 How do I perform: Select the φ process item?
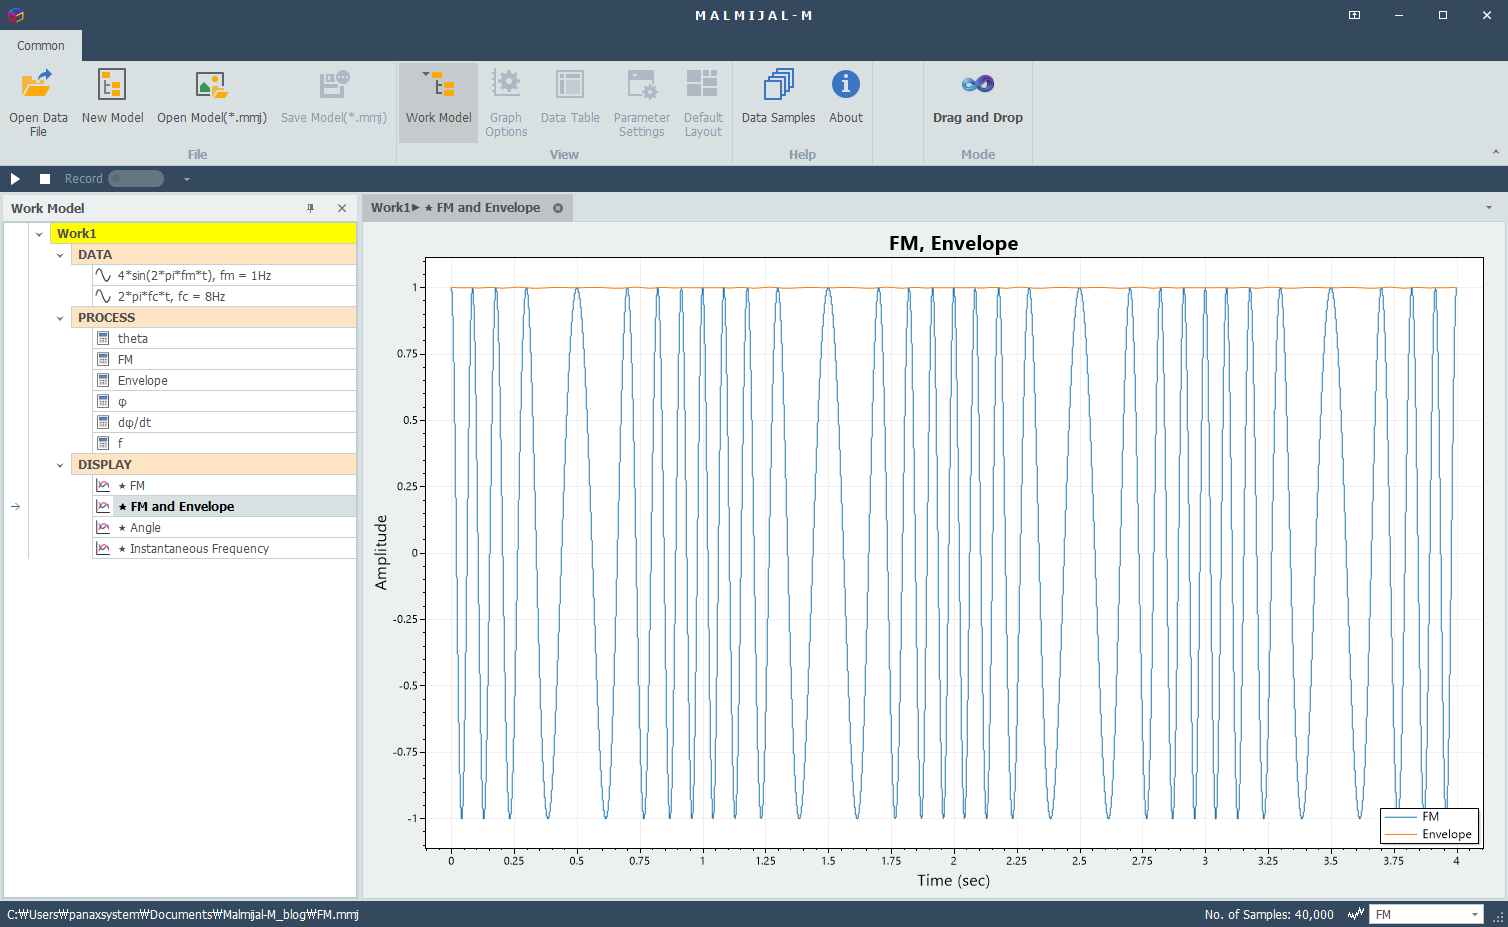point(224,401)
